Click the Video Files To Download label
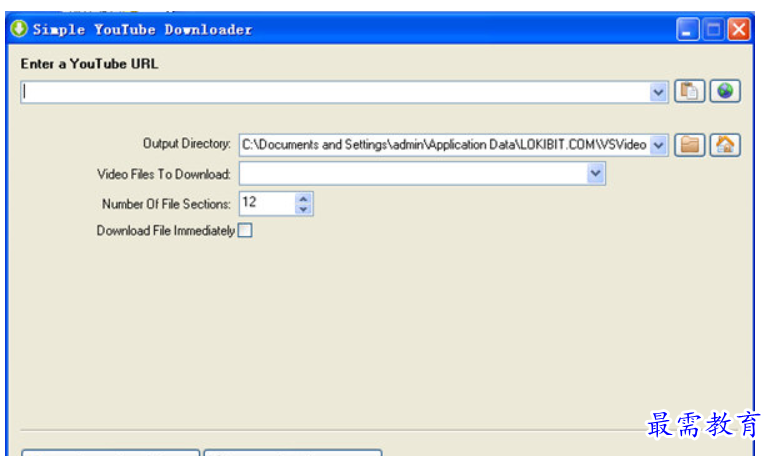 coord(164,174)
